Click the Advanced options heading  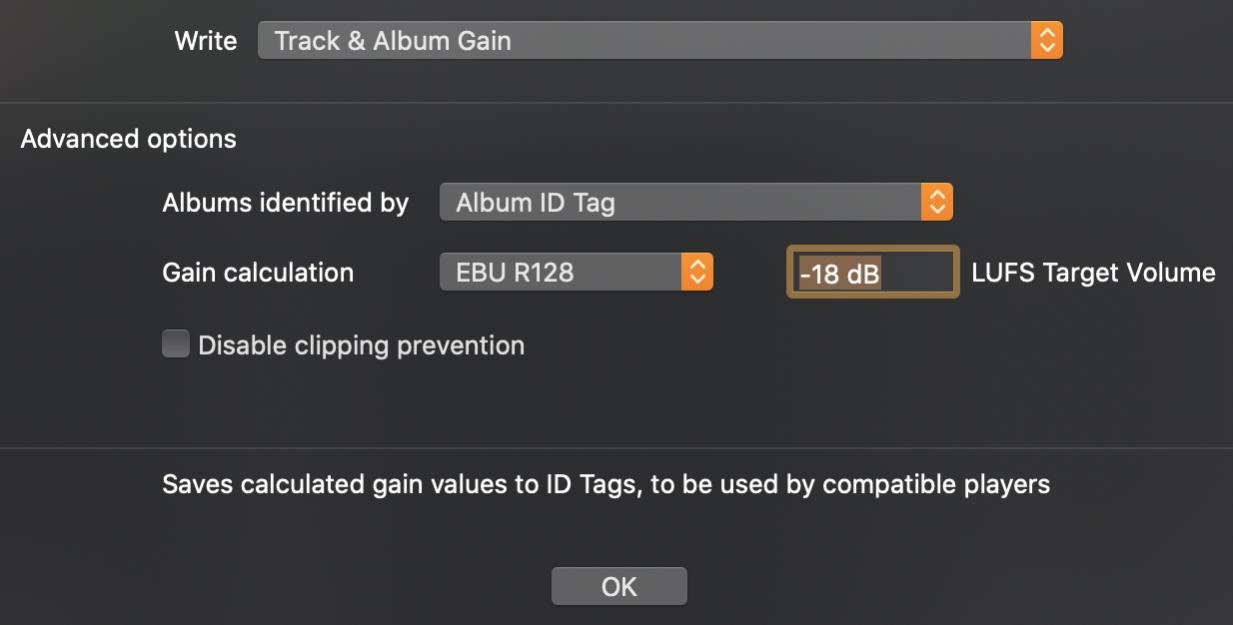click(129, 139)
